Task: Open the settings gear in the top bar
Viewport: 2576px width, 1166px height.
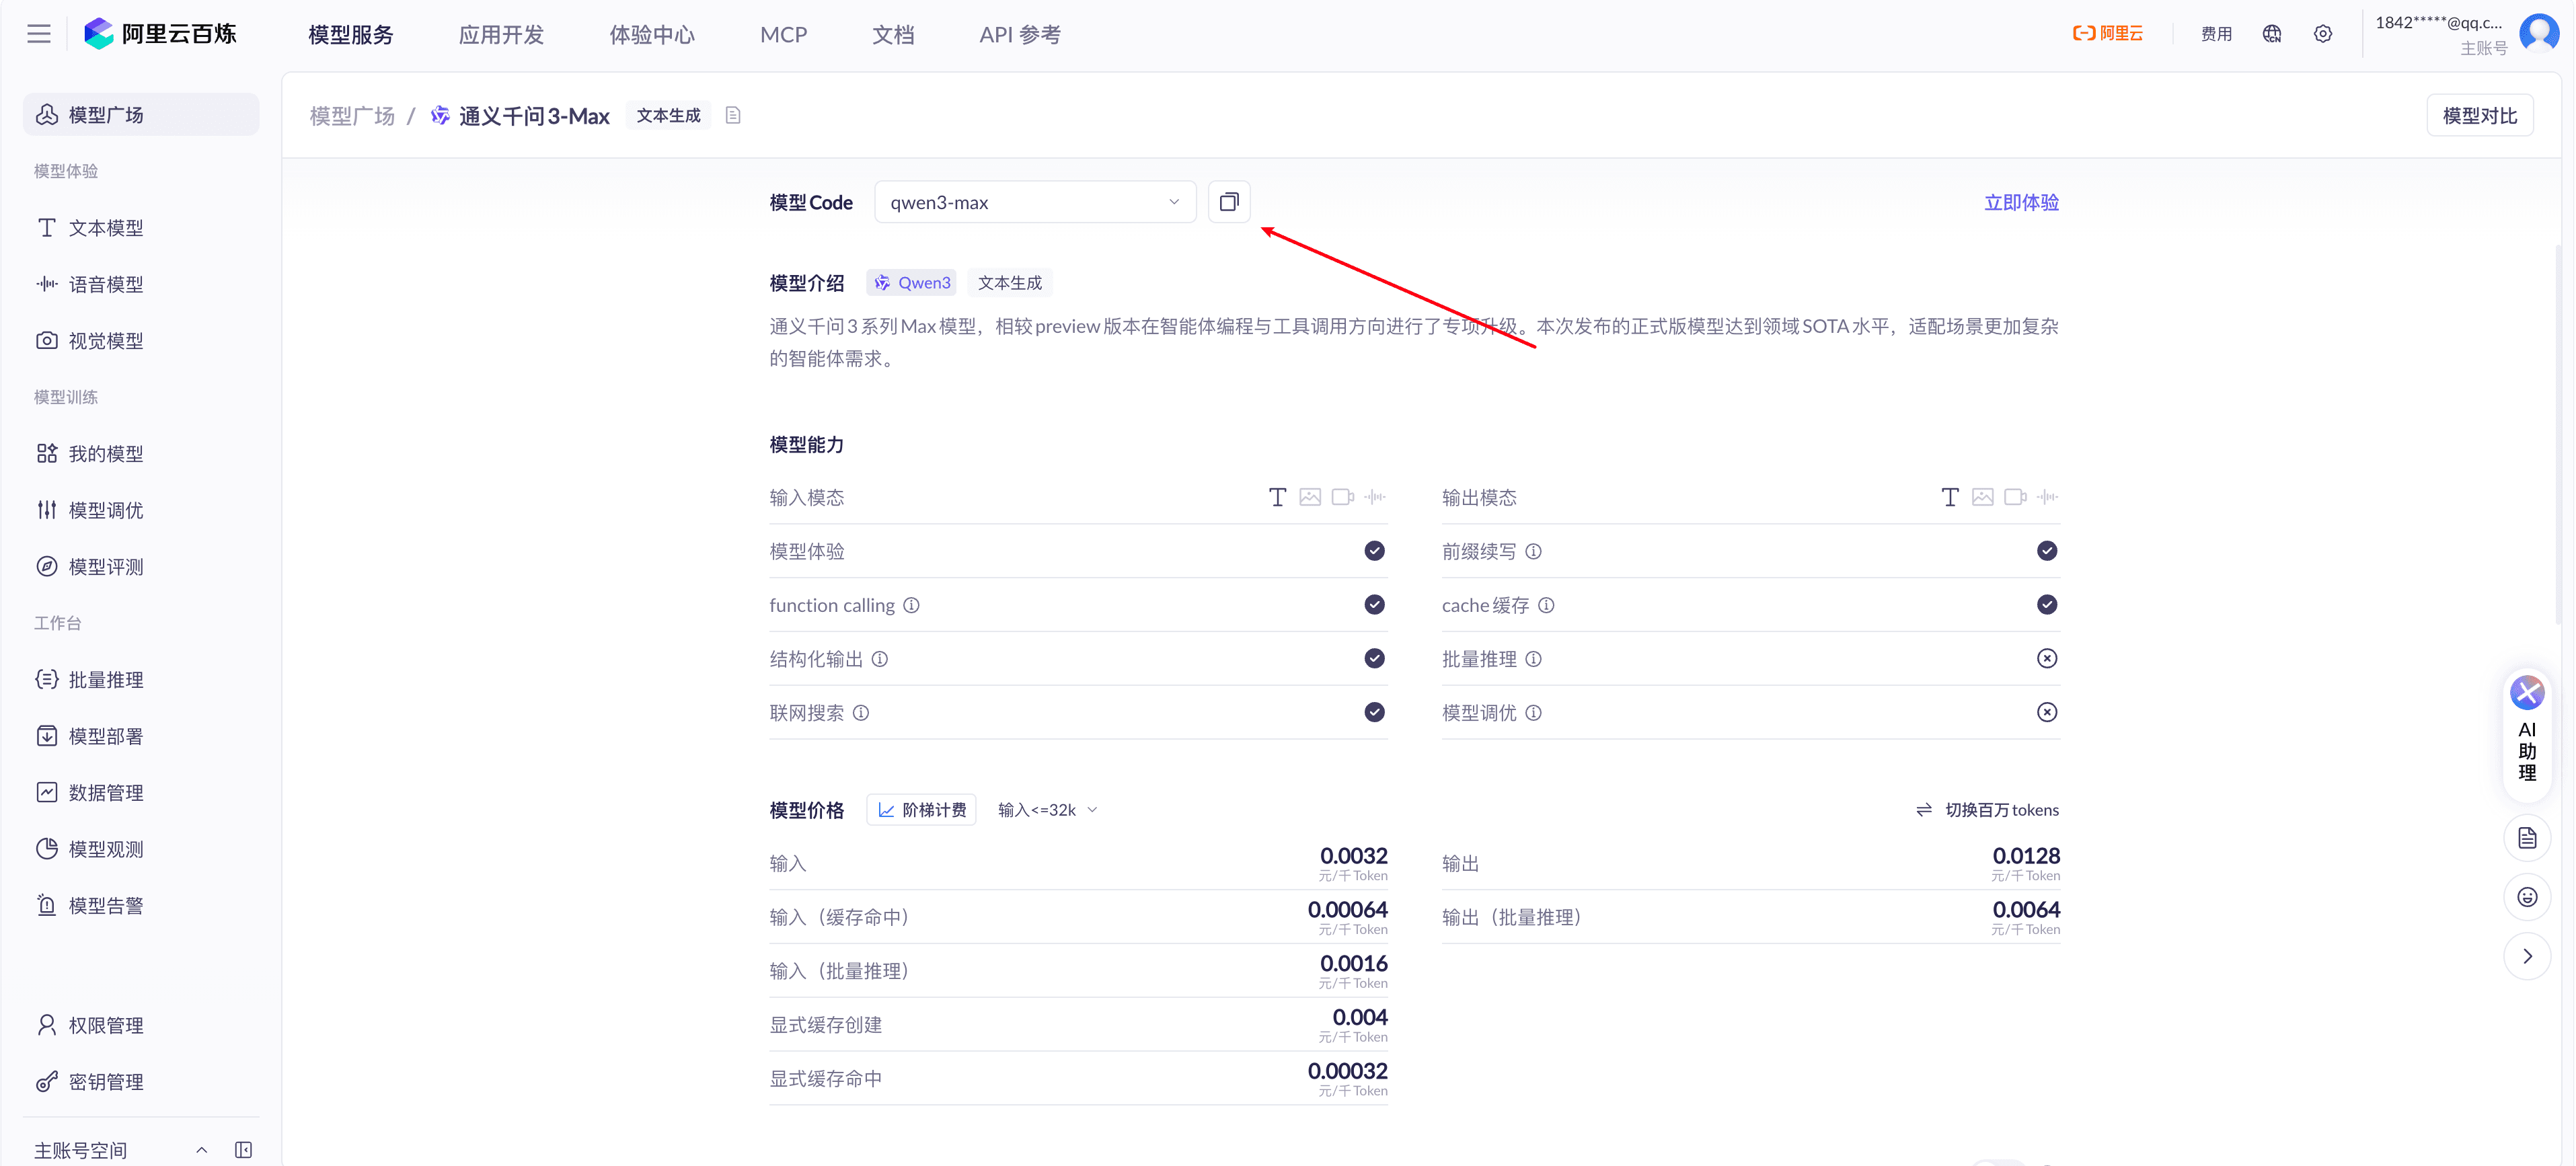Action: [2322, 33]
